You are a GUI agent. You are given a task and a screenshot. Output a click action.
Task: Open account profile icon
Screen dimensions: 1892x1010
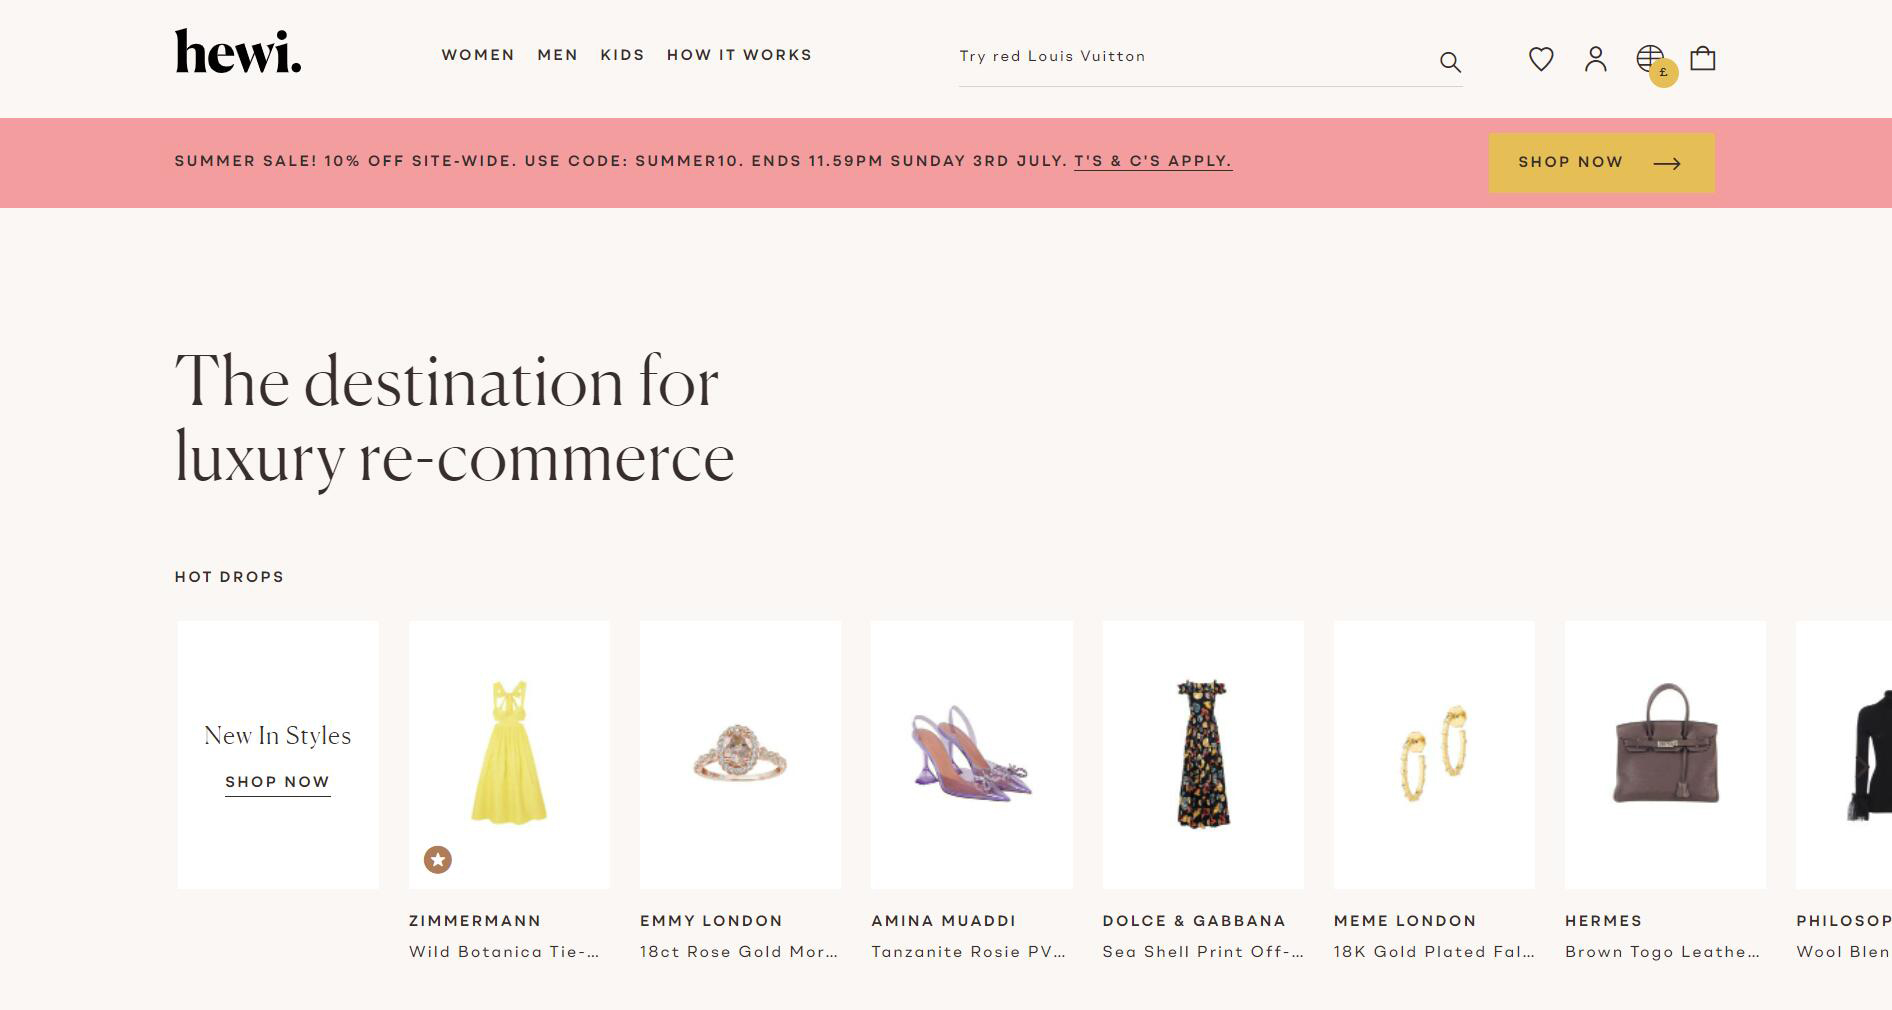click(x=1596, y=59)
